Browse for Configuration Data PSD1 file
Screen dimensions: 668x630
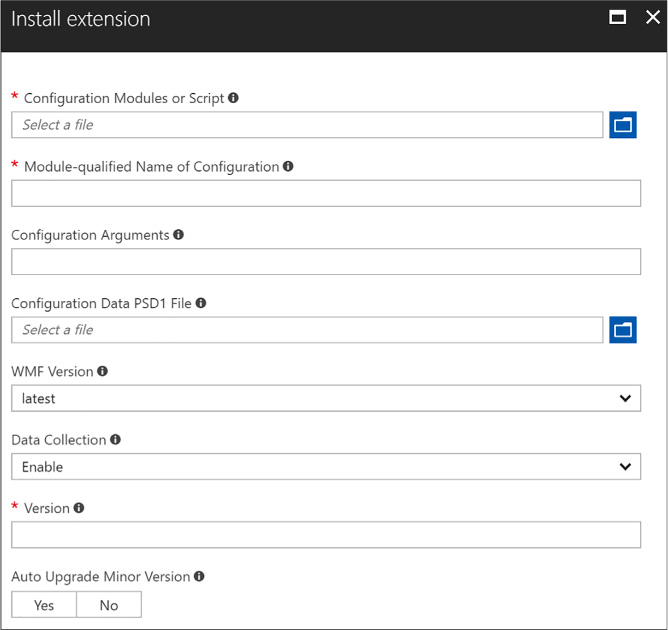(x=622, y=330)
